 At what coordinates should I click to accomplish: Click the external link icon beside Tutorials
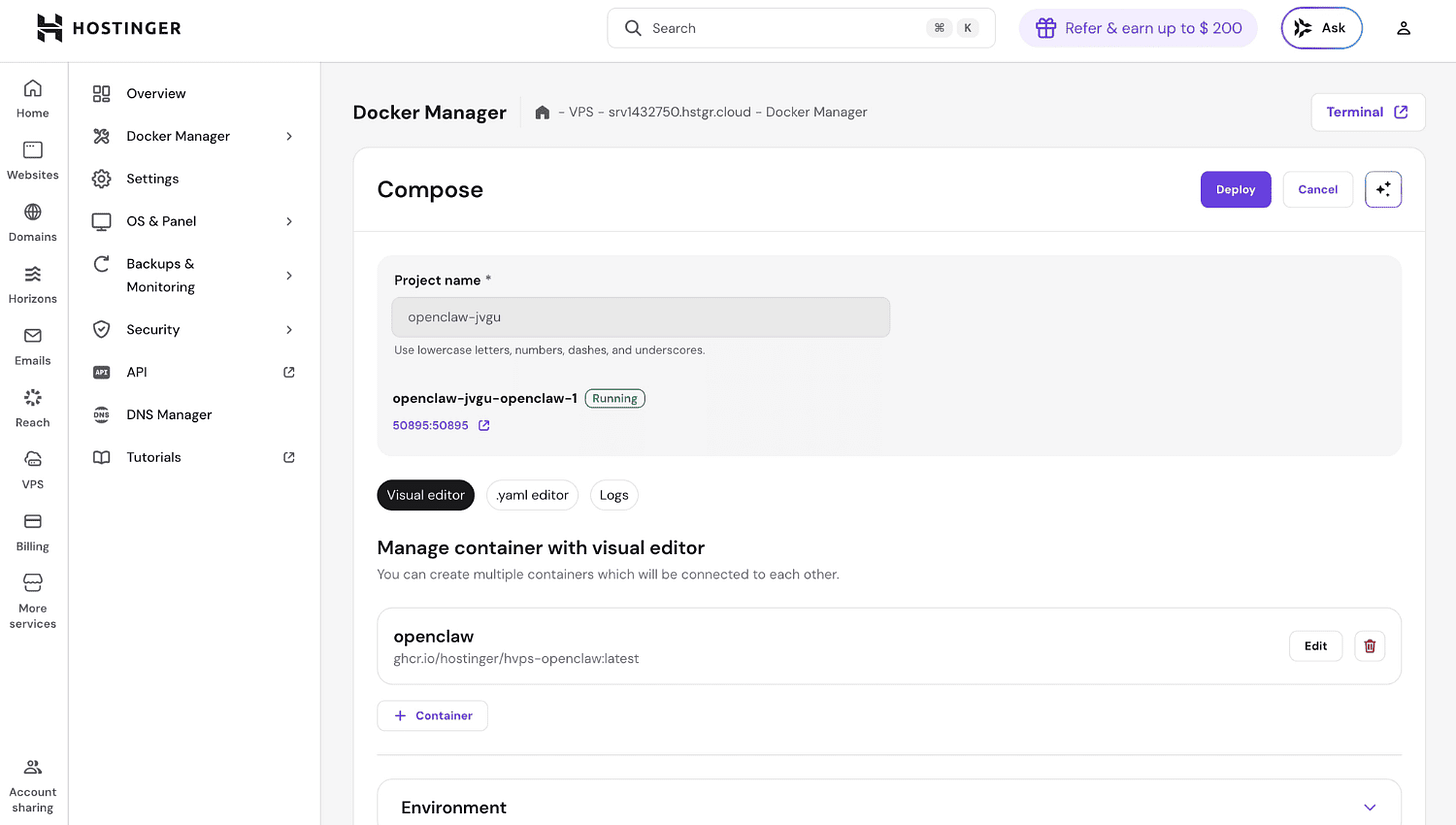[x=289, y=457]
